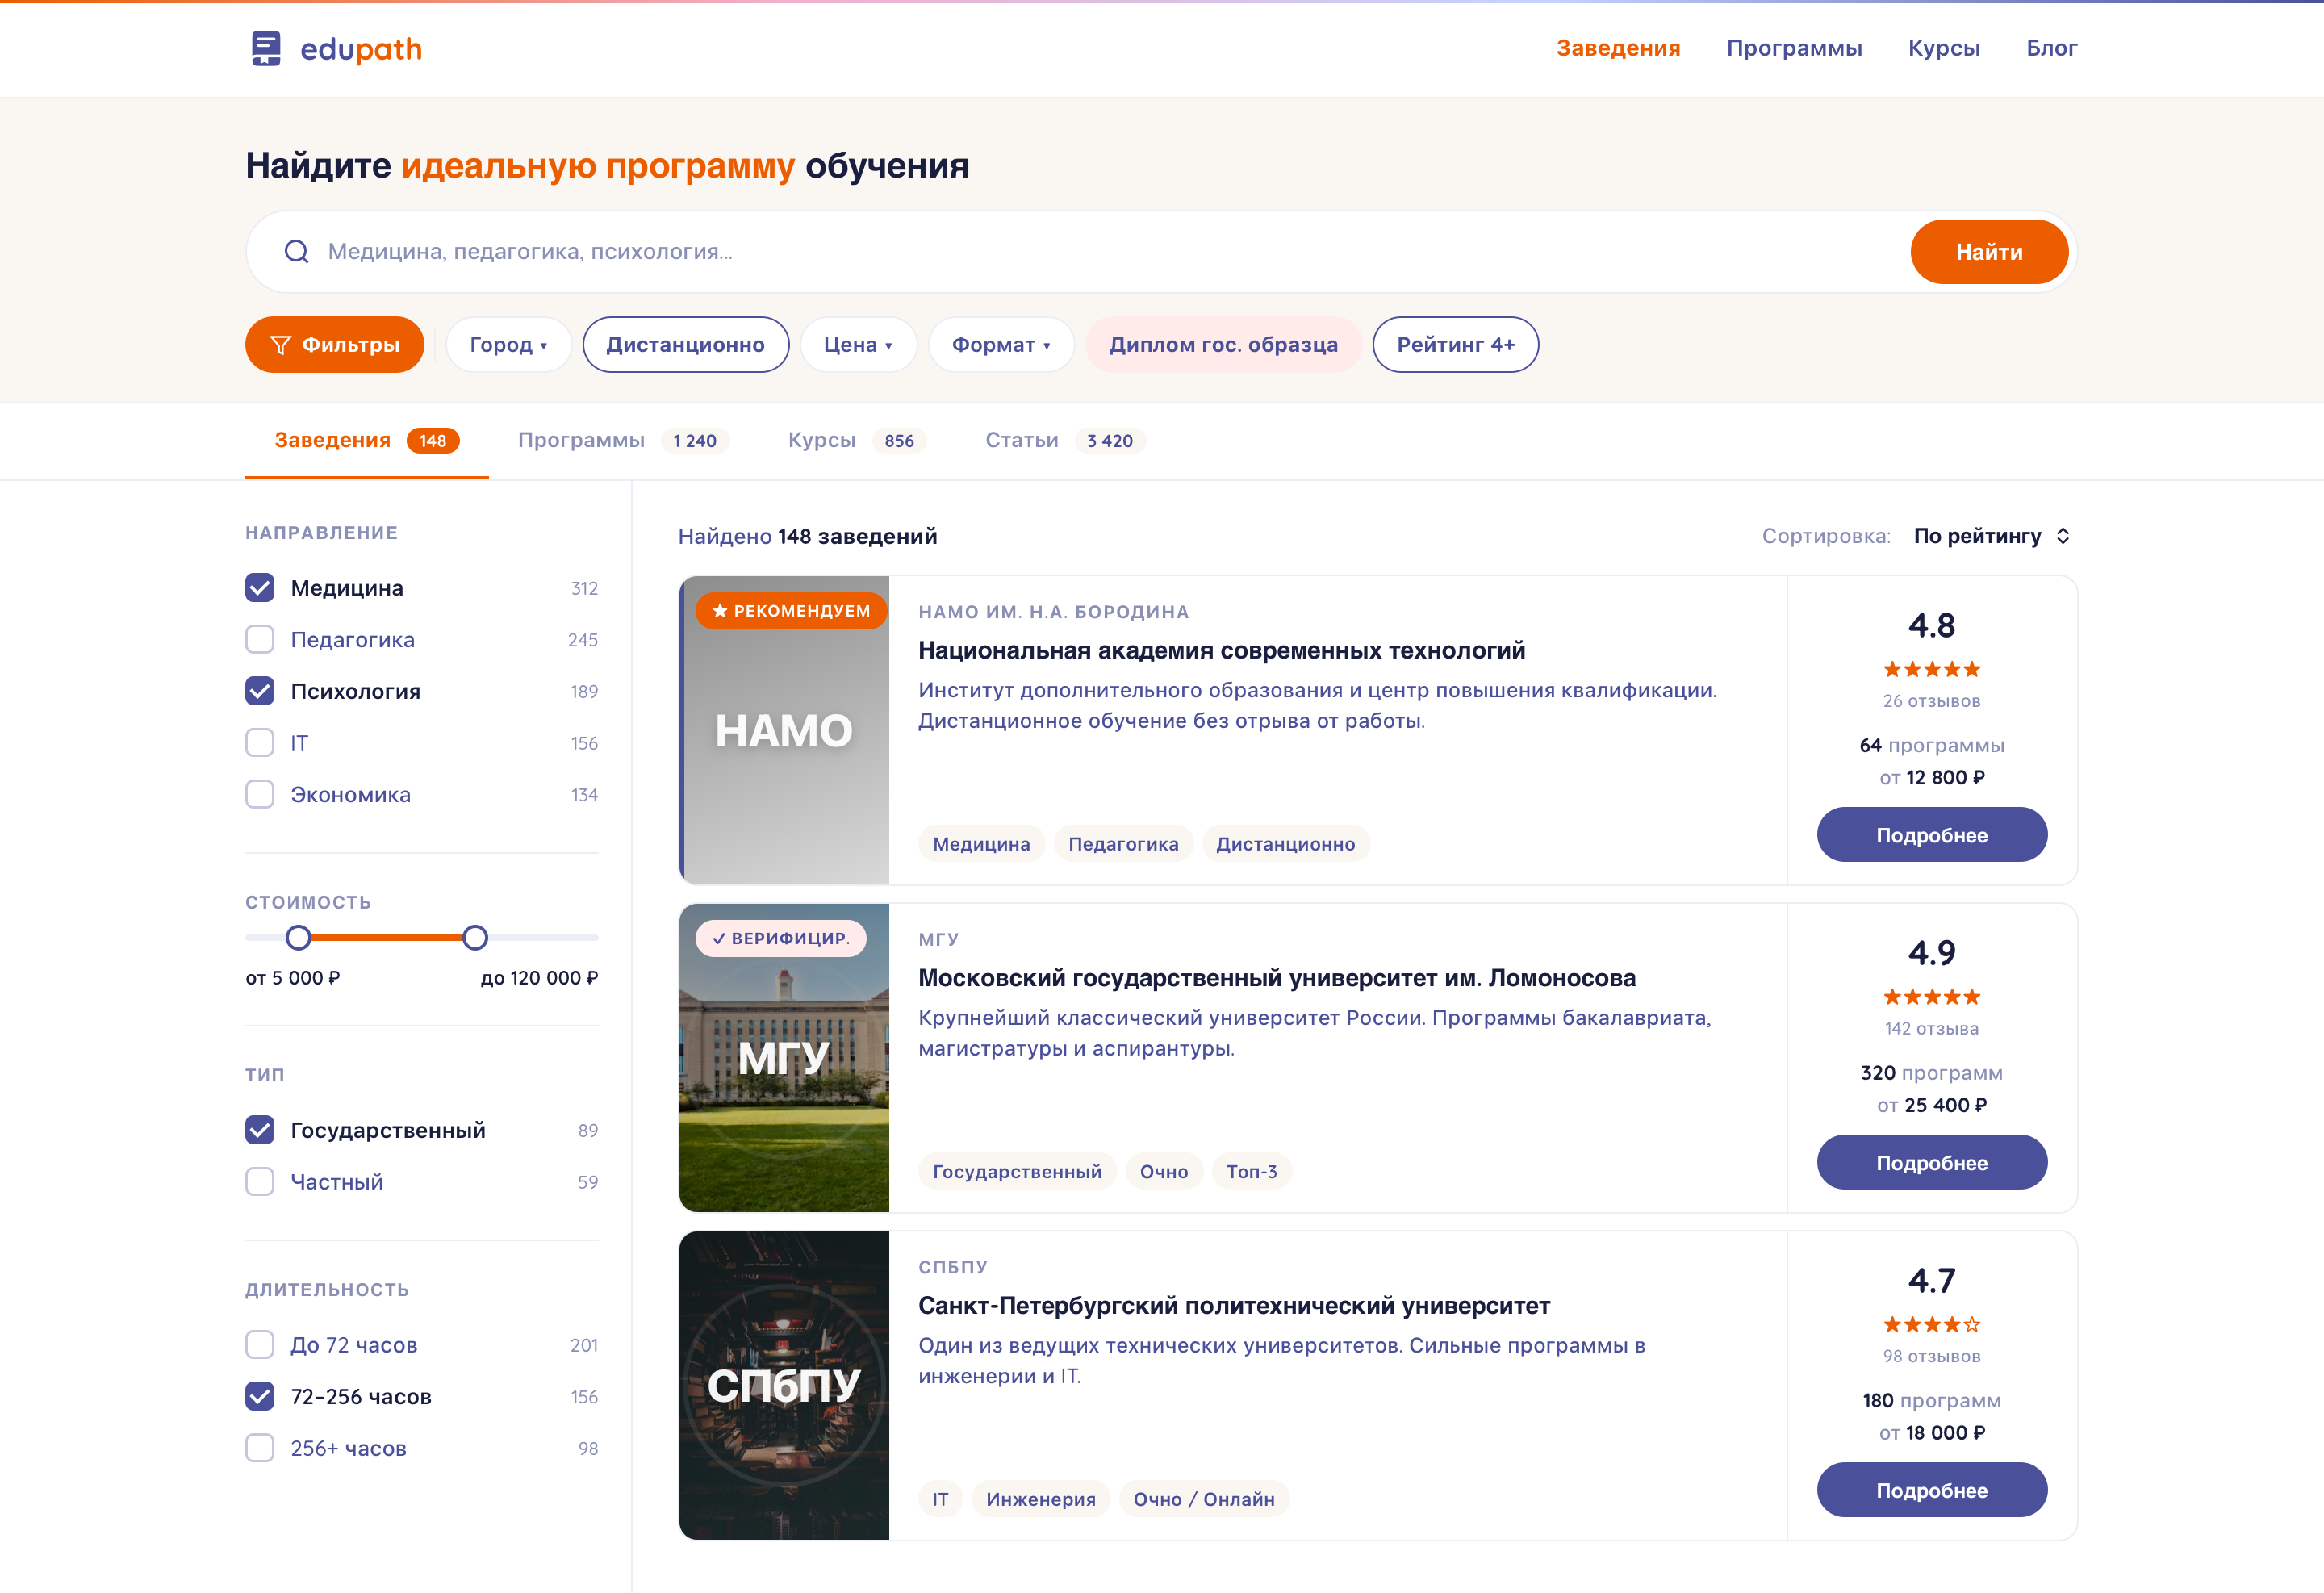Open the Цена dropdown
The height and width of the screenshot is (1593, 2324).
click(x=858, y=345)
